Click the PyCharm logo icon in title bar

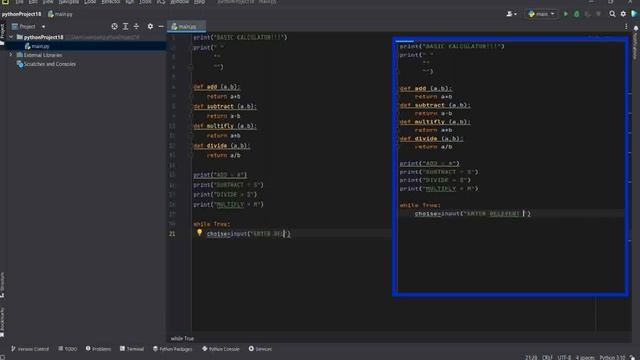5,2
